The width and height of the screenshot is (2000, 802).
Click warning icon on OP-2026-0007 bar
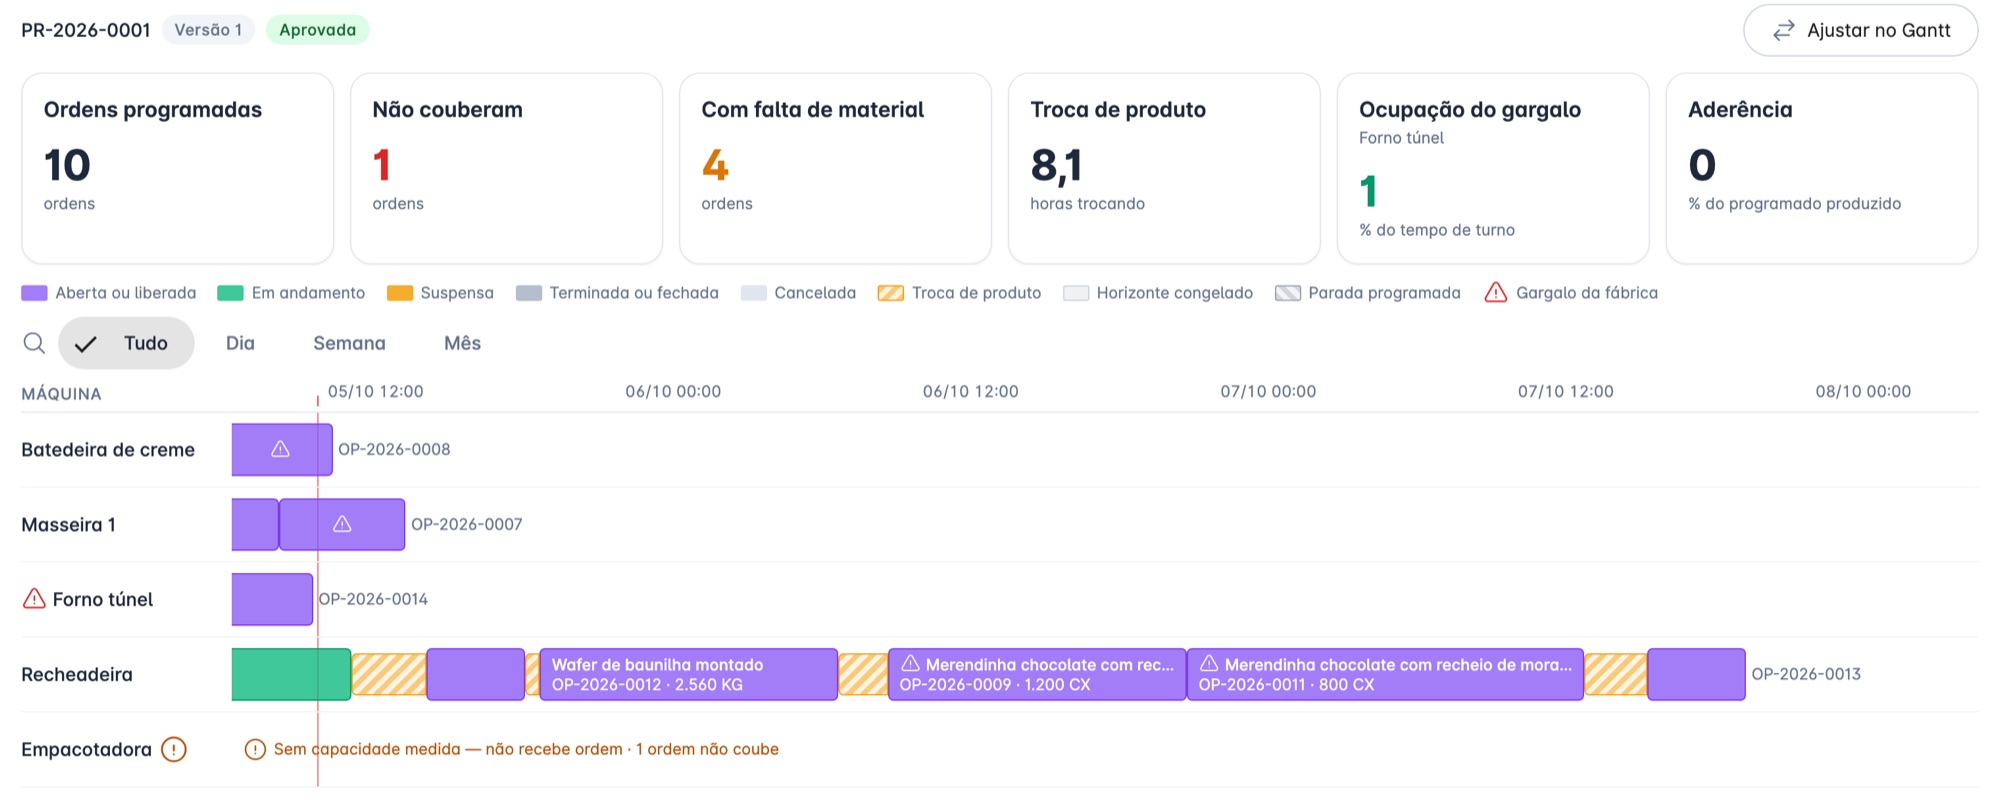tap(342, 524)
